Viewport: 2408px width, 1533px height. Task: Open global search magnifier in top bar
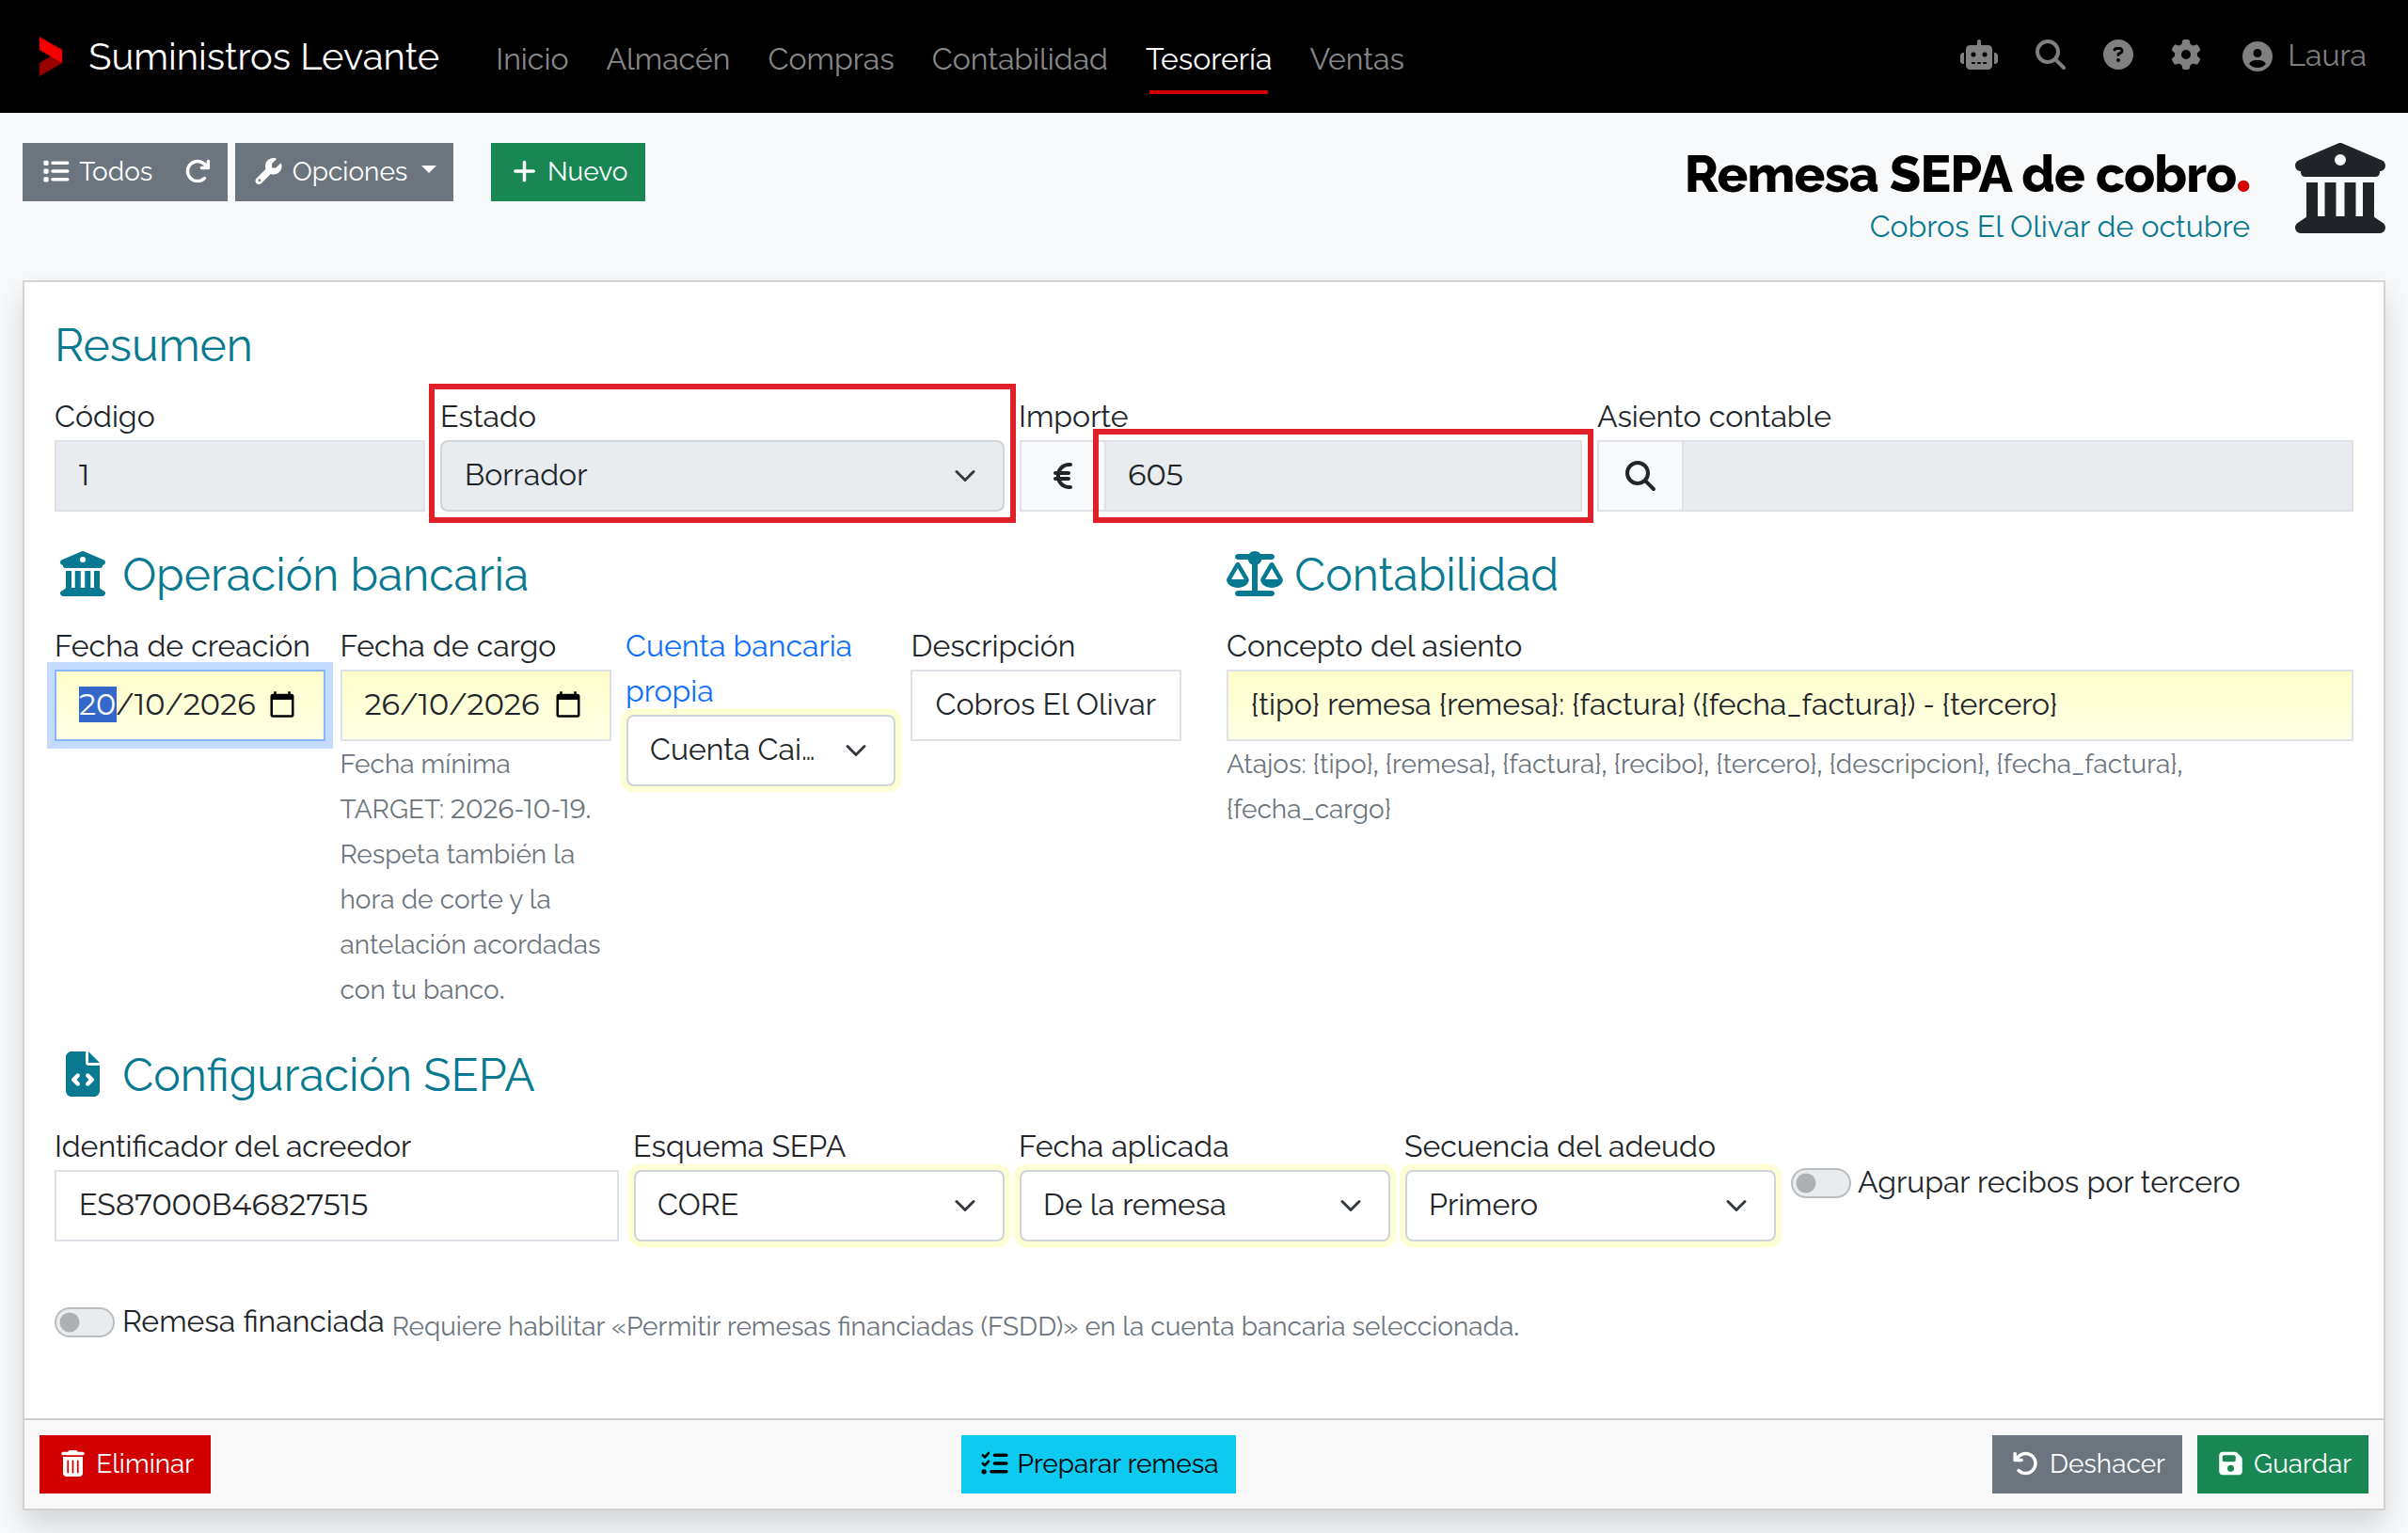[2050, 55]
